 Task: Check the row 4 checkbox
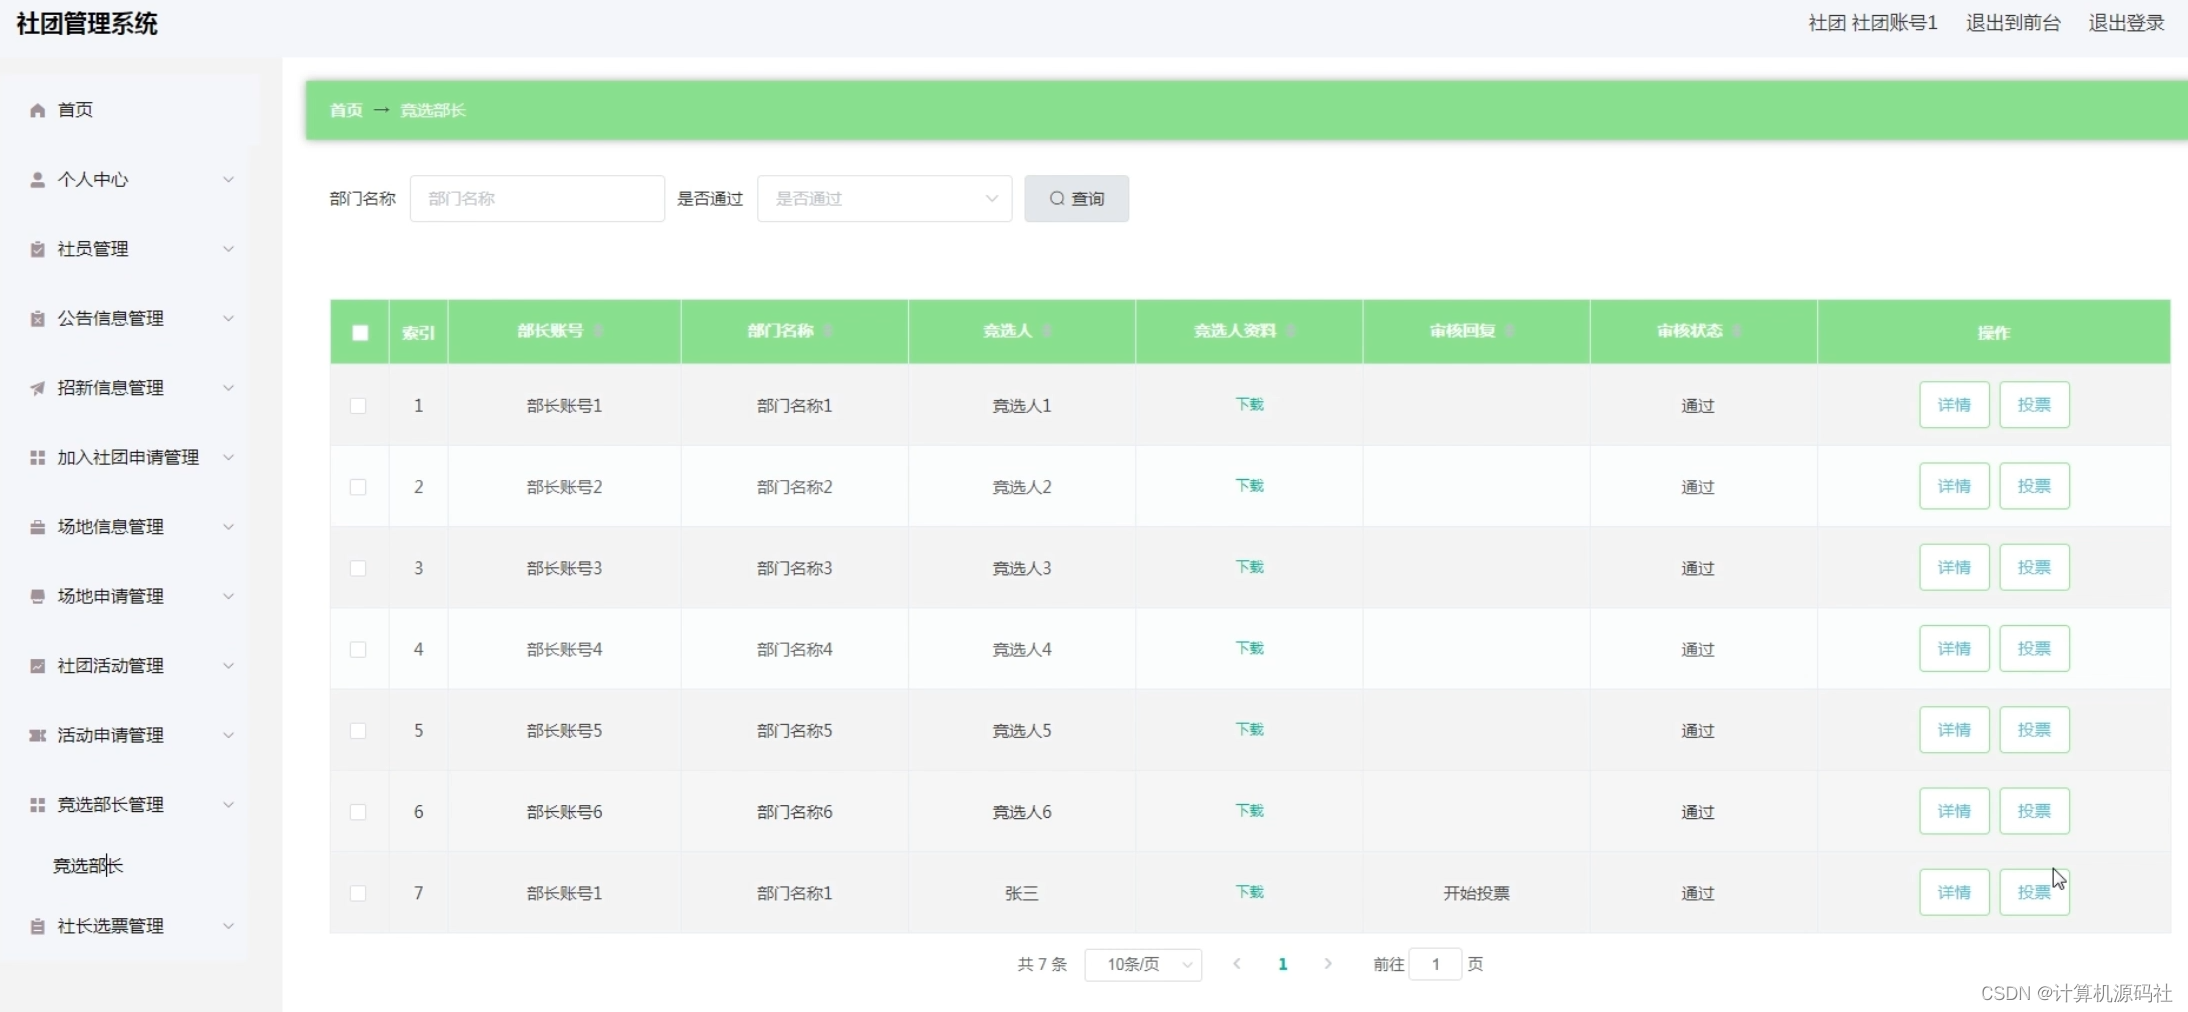358,650
